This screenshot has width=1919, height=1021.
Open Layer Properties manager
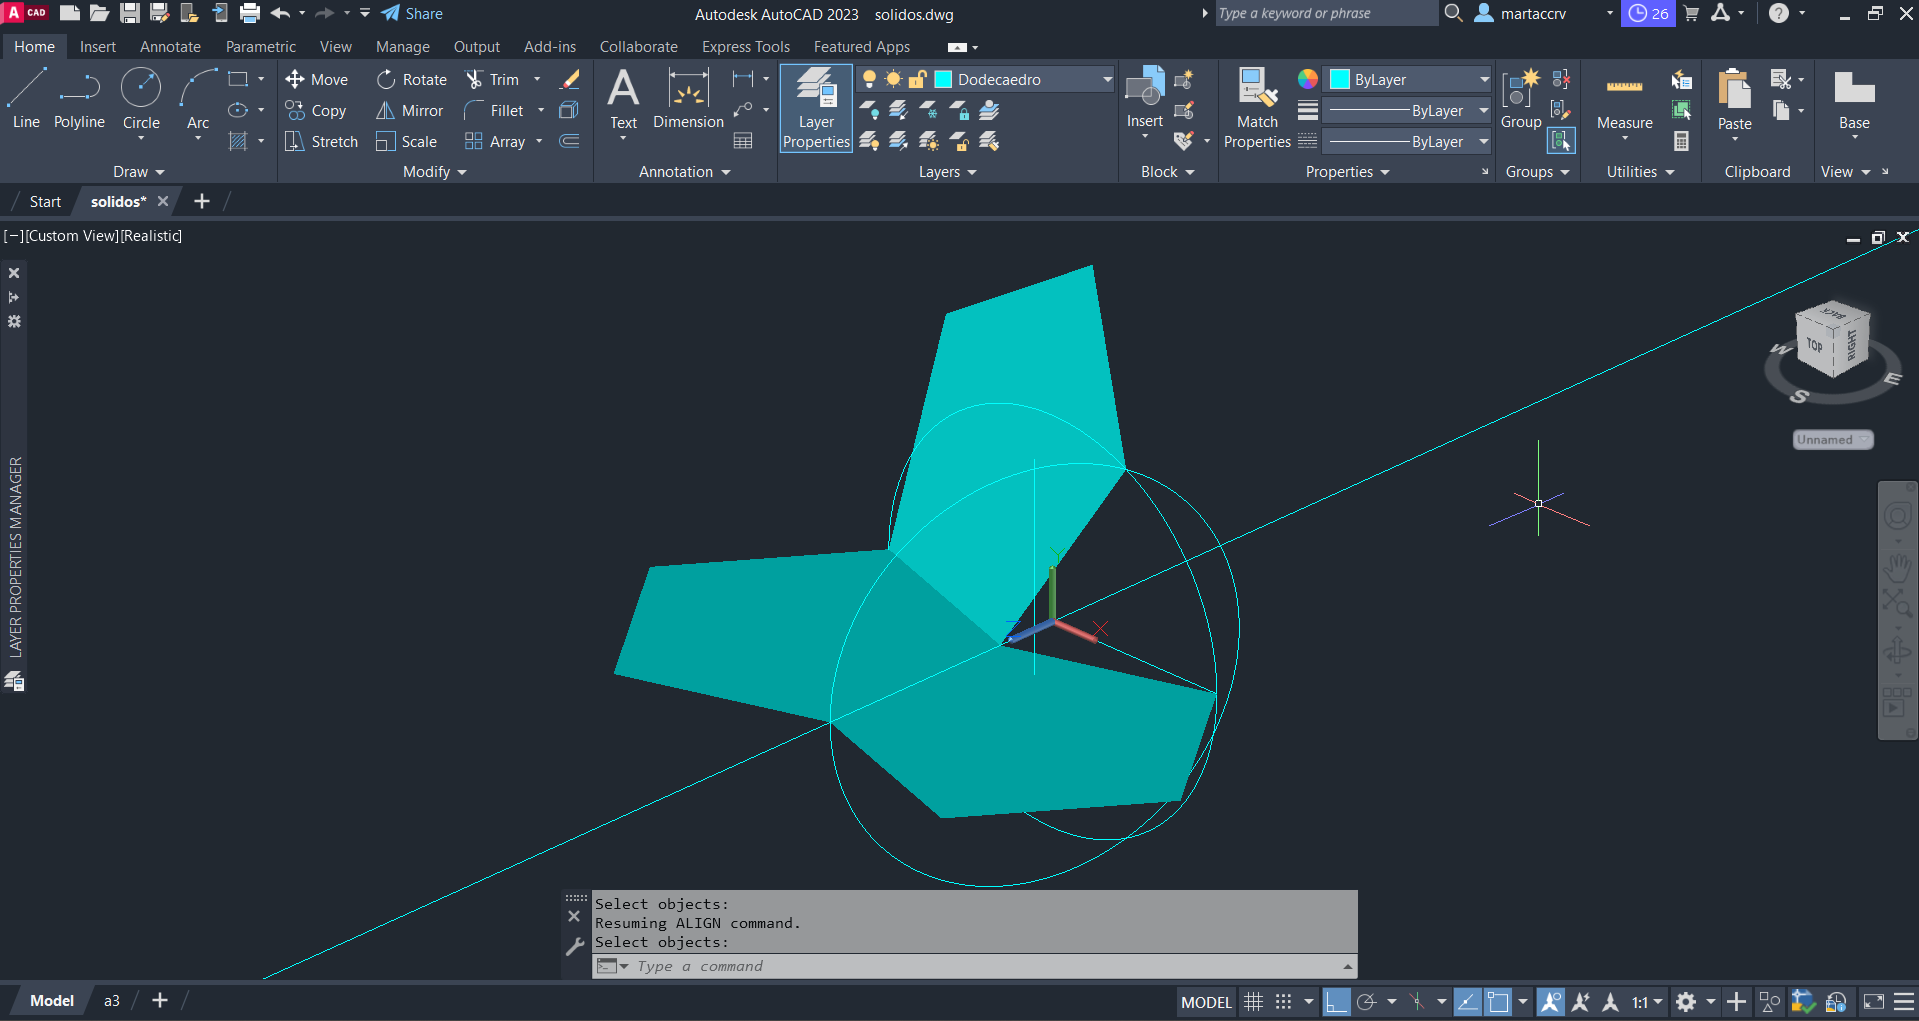[816, 108]
